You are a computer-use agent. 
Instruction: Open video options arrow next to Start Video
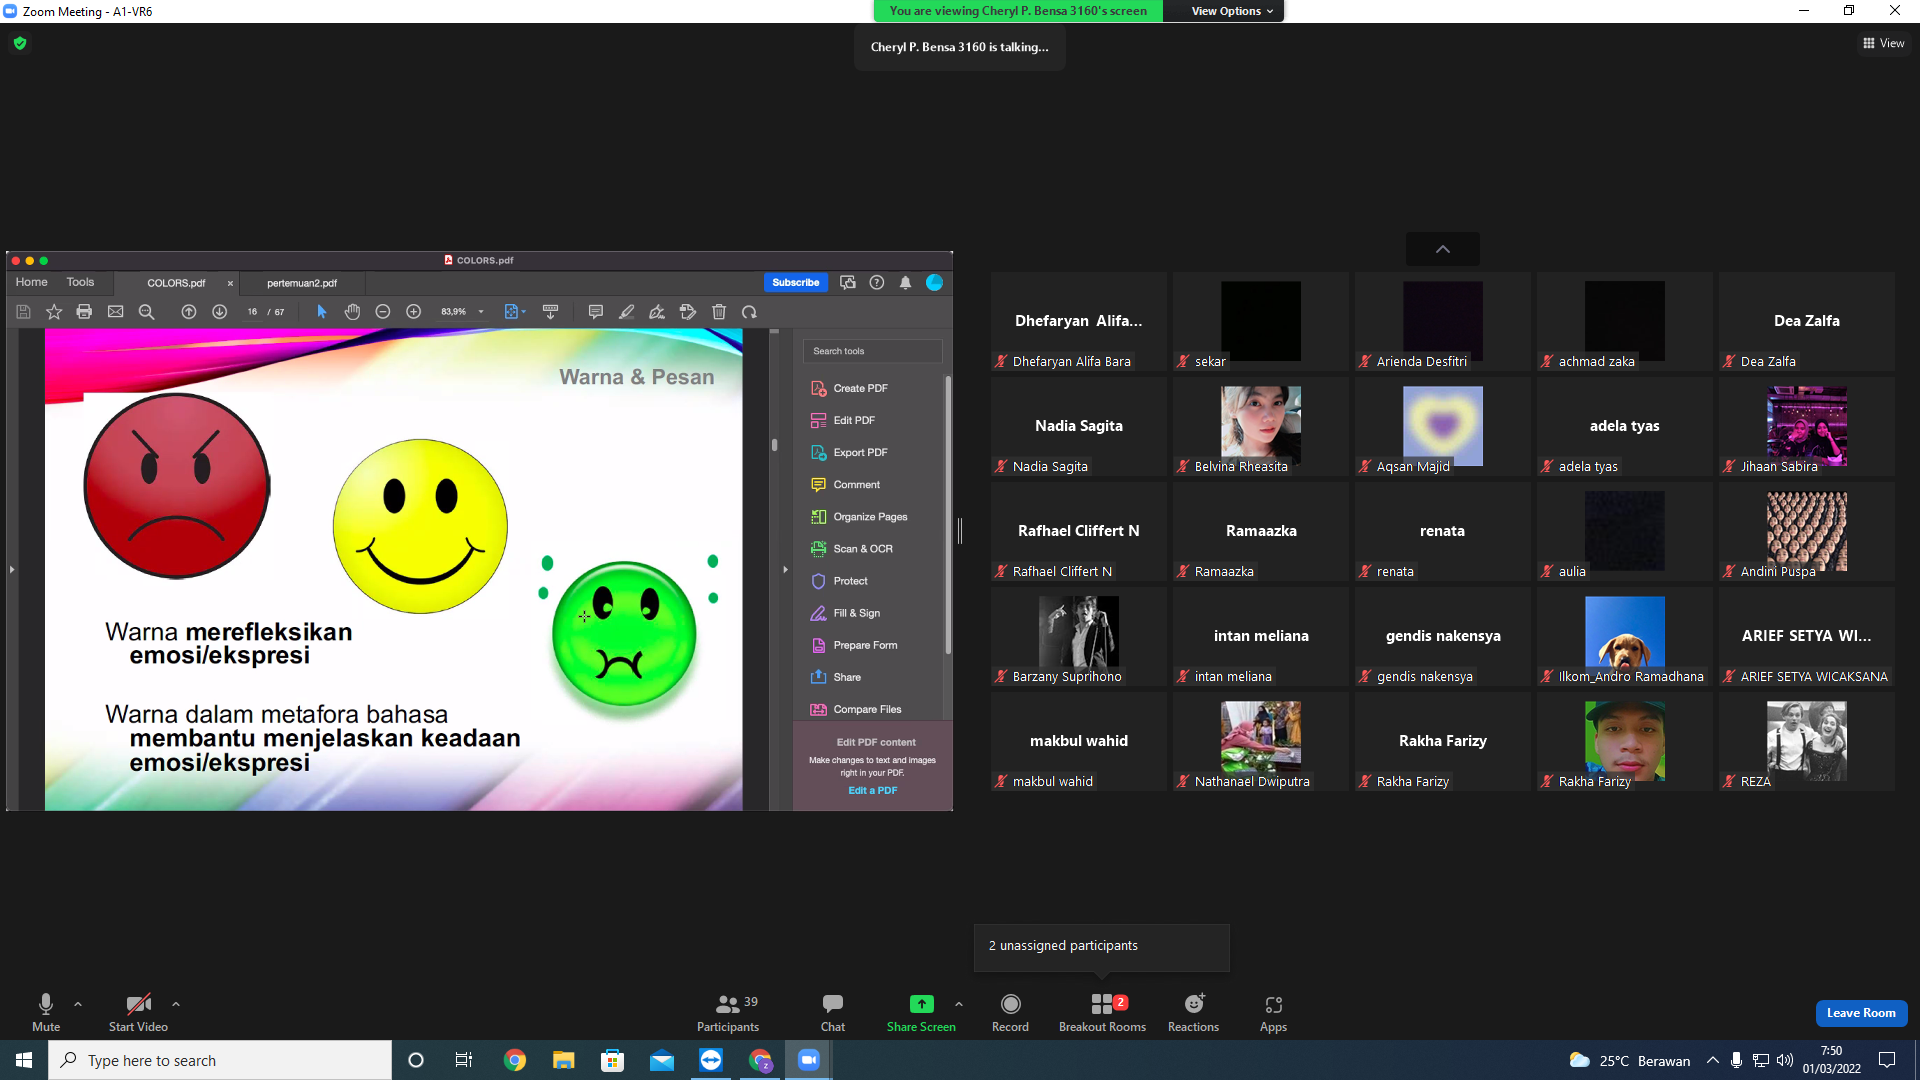tap(176, 1004)
